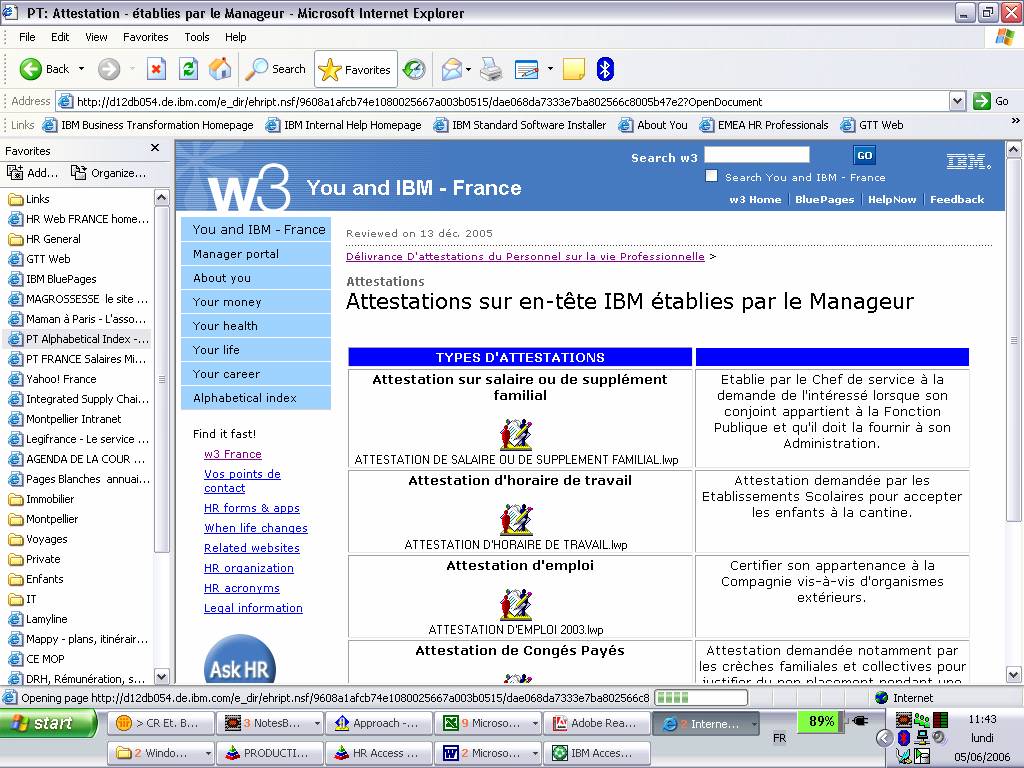This screenshot has height=768, width=1024.
Task: Click in the Search w3 input field
Action: pos(757,154)
